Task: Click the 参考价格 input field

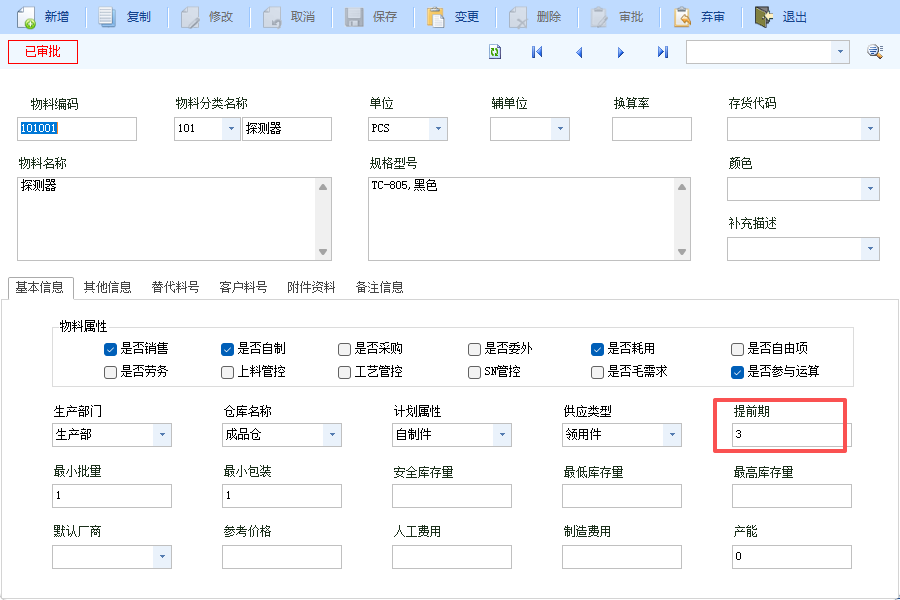Action: 282,557
